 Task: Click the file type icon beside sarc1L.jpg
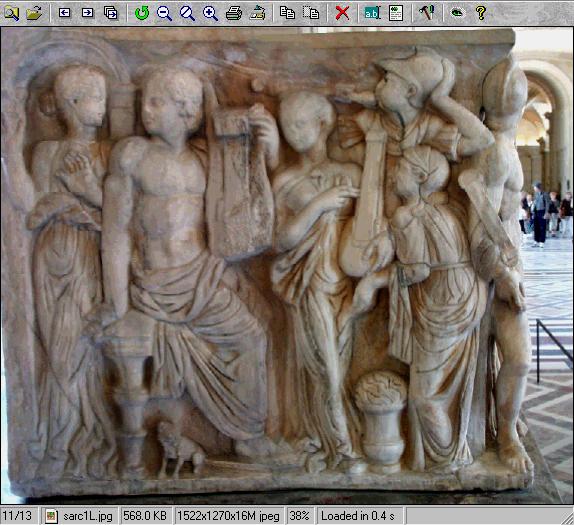tap(51, 516)
